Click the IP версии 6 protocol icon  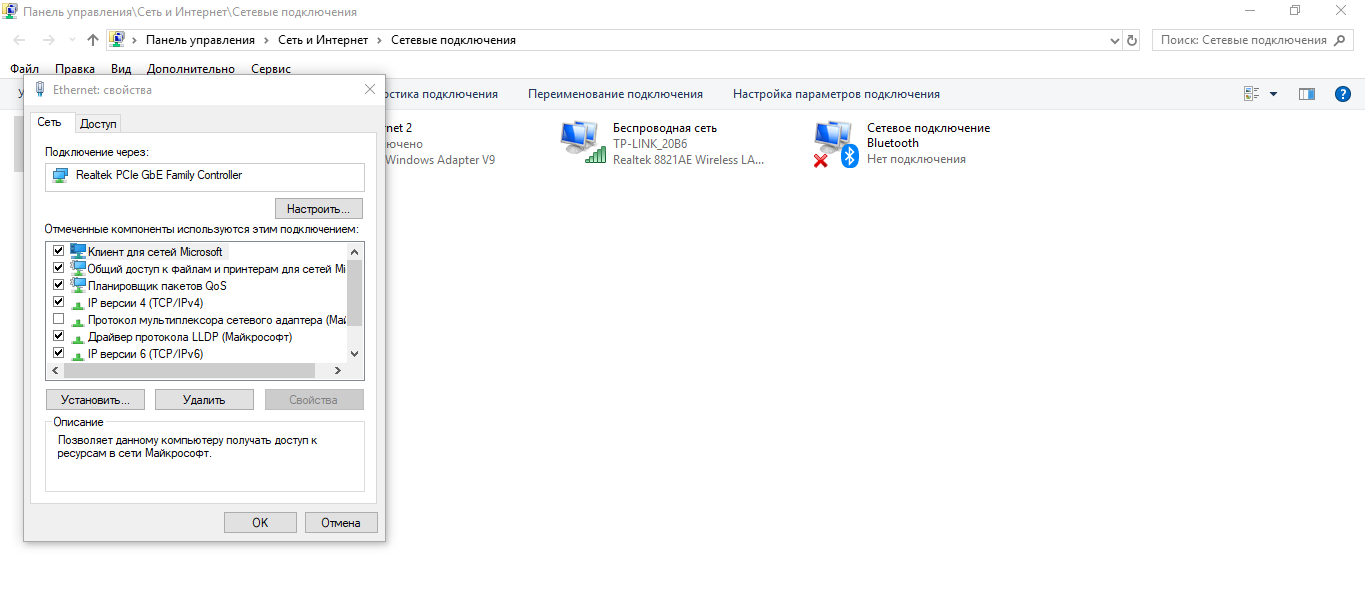(x=78, y=355)
